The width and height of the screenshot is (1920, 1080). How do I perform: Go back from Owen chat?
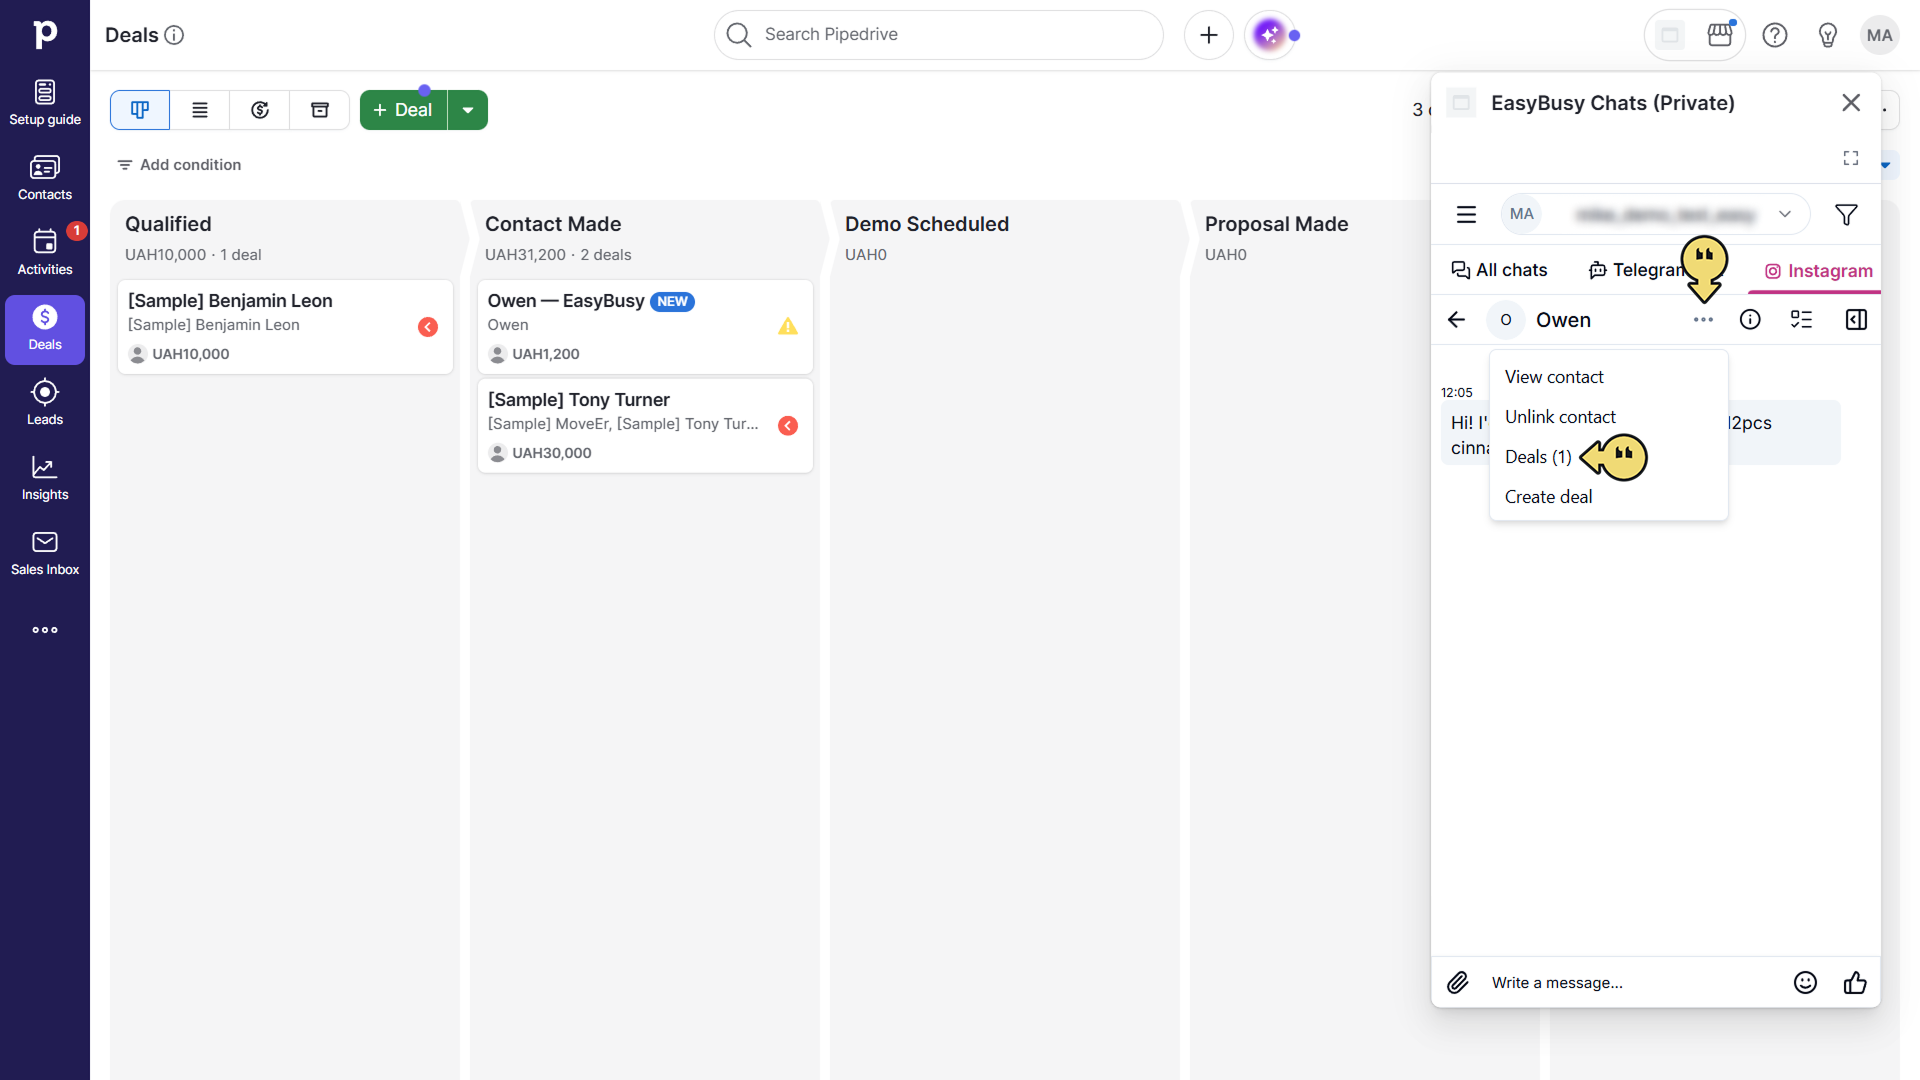(1456, 320)
